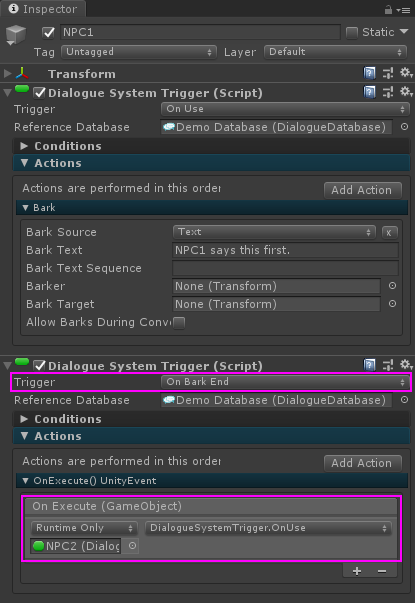The image size is (415, 603).
Task: Open the Runtime Only dropdown
Action: (84, 528)
